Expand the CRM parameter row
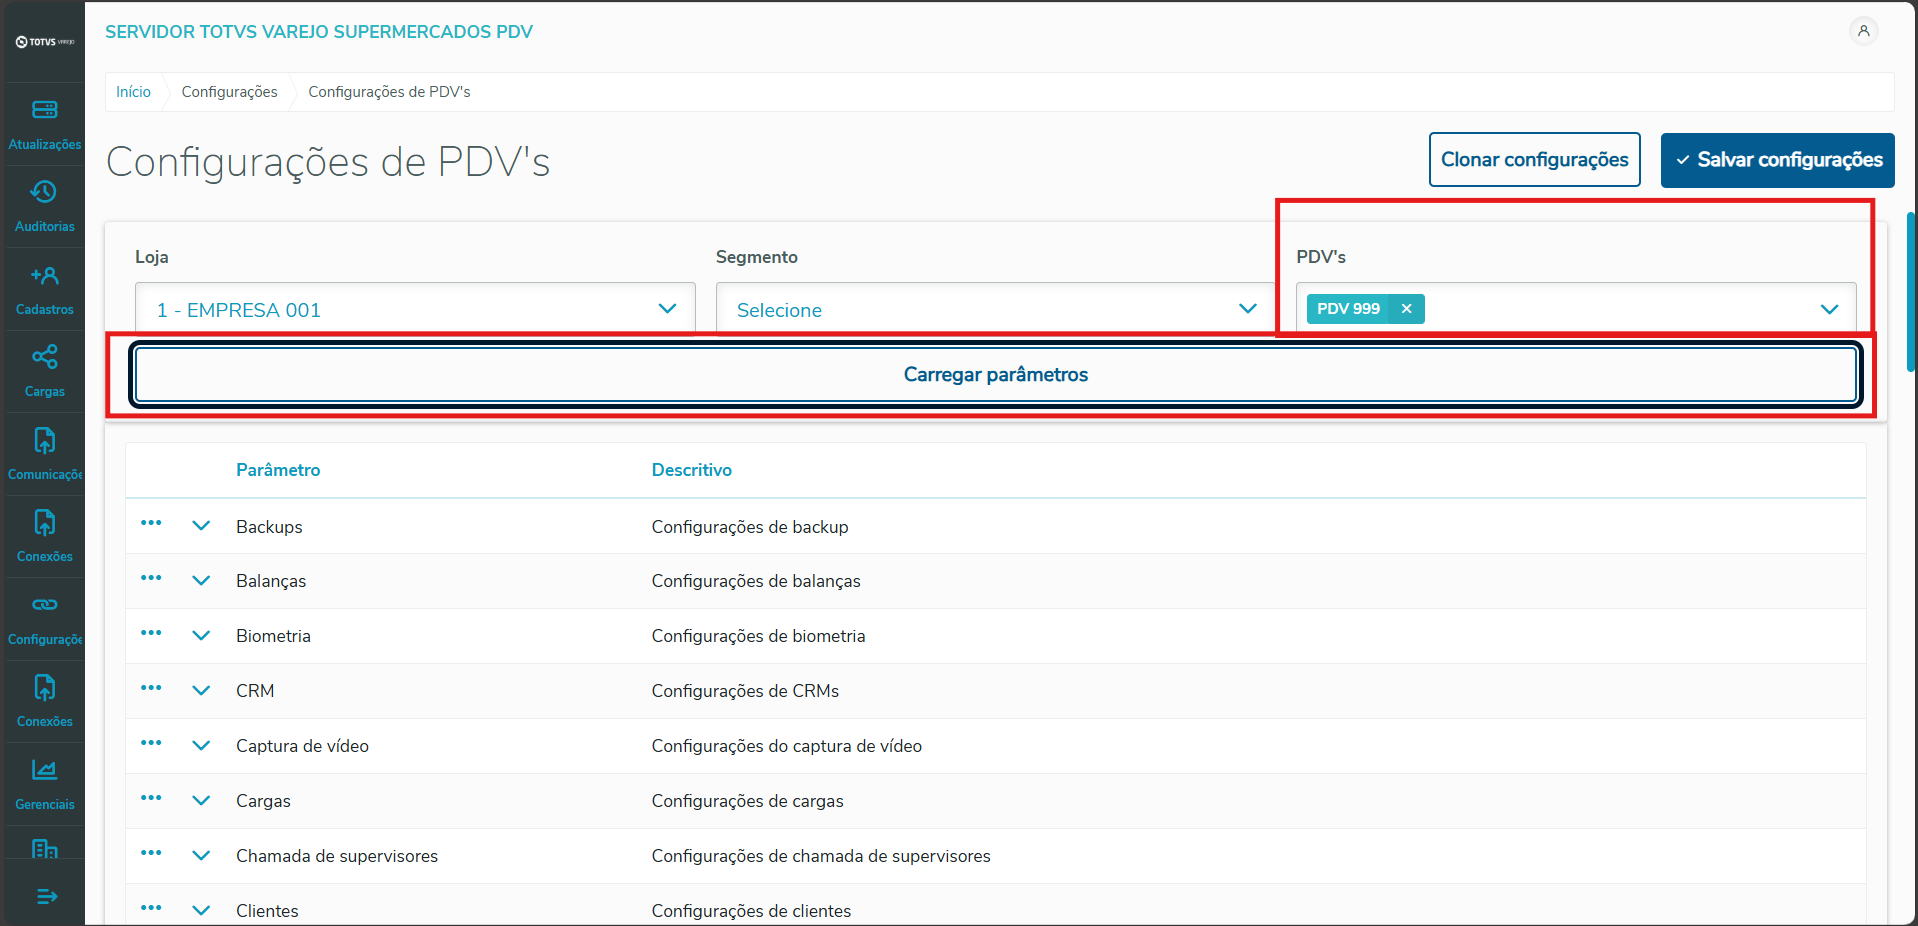This screenshot has width=1918, height=926. 201,691
